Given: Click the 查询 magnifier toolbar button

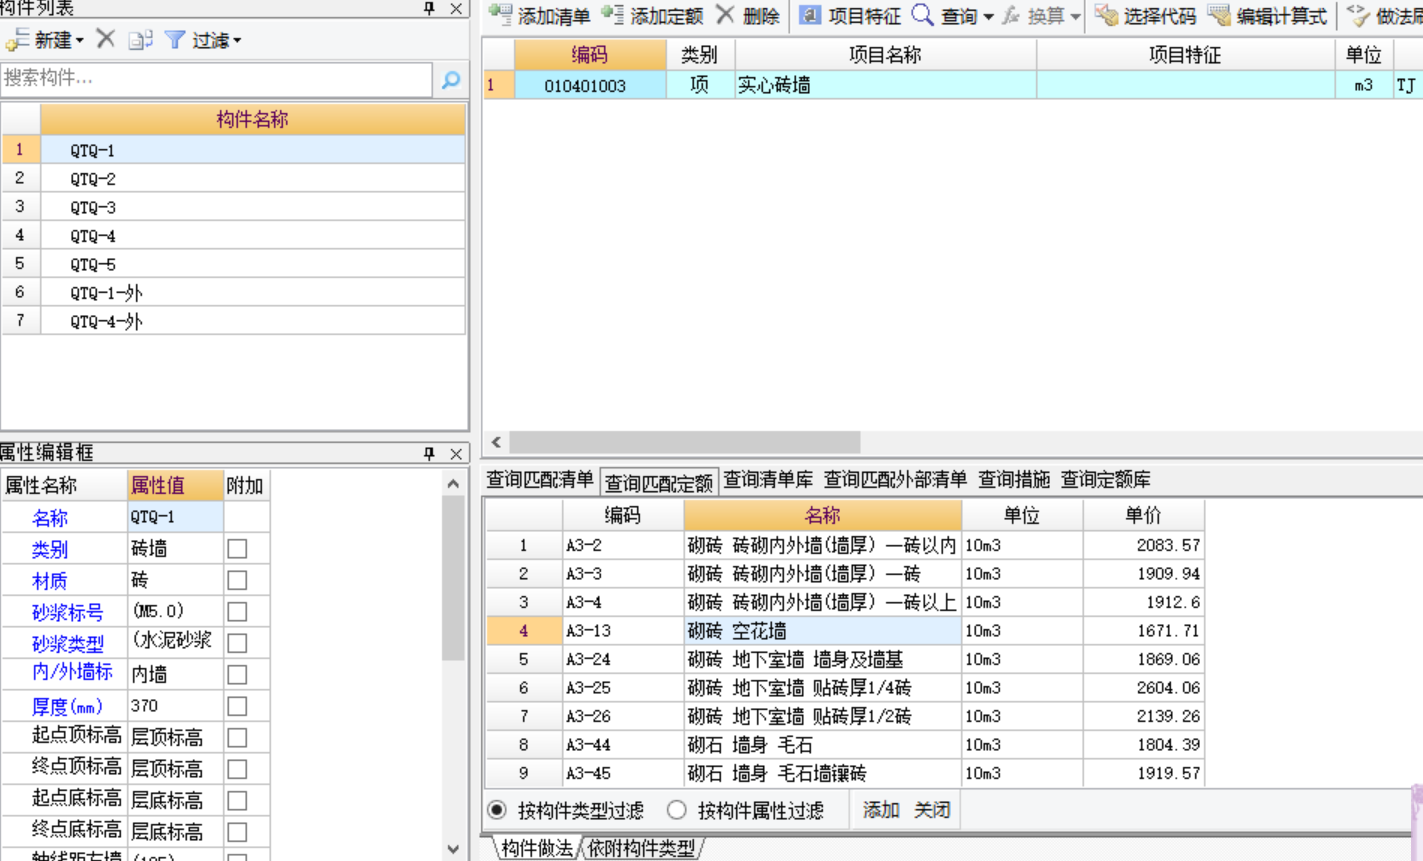Looking at the screenshot, I should (x=922, y=15).
